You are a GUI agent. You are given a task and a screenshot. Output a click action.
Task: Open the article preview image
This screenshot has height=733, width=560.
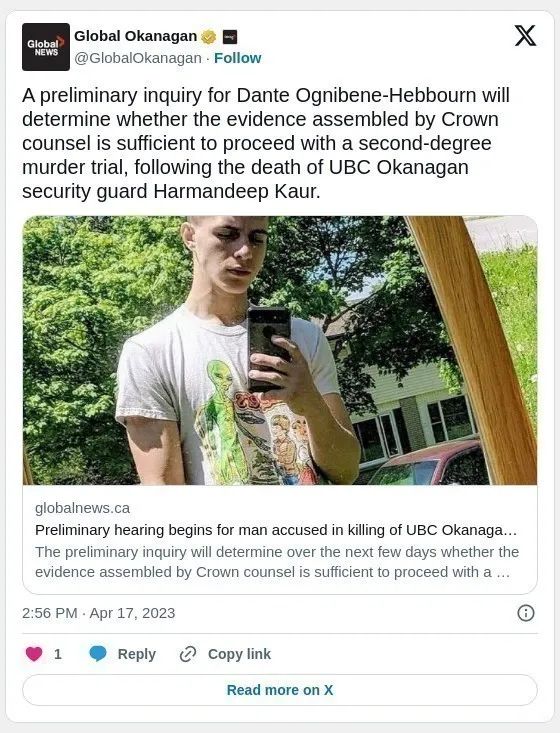[x=280, y=350]
